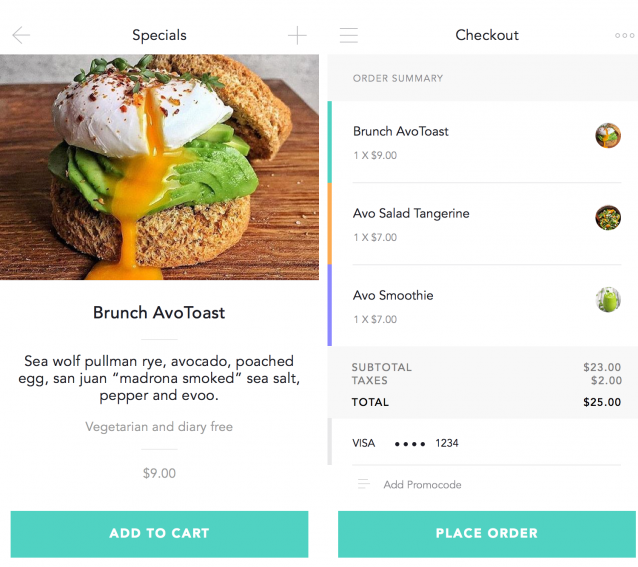The image size is (638, 567).
Task: Tap the large AvoToast food photo
Action: (x=160, y=167)
